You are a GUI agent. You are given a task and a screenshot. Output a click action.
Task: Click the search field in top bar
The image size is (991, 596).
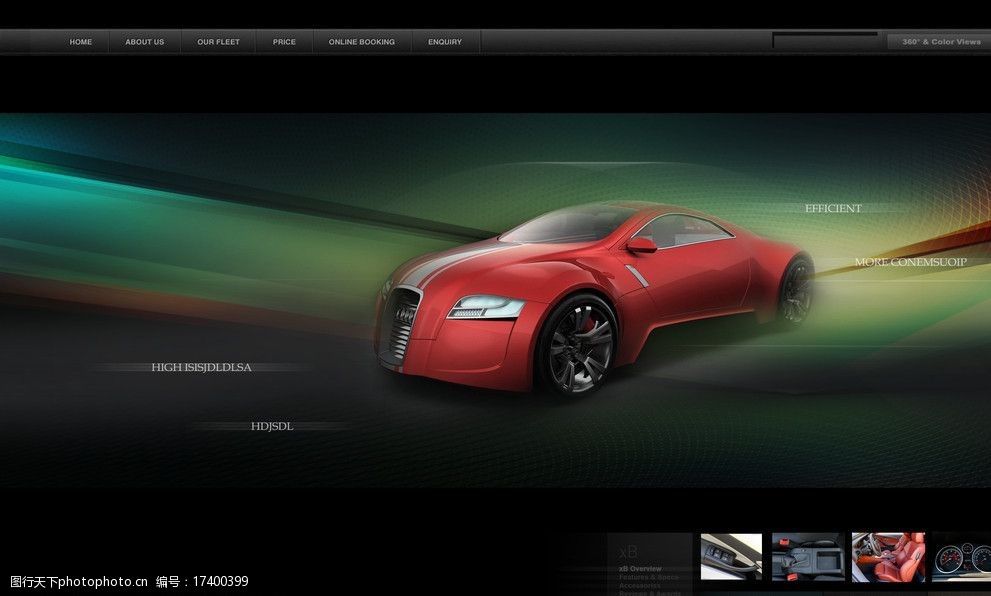pos(825,42)
